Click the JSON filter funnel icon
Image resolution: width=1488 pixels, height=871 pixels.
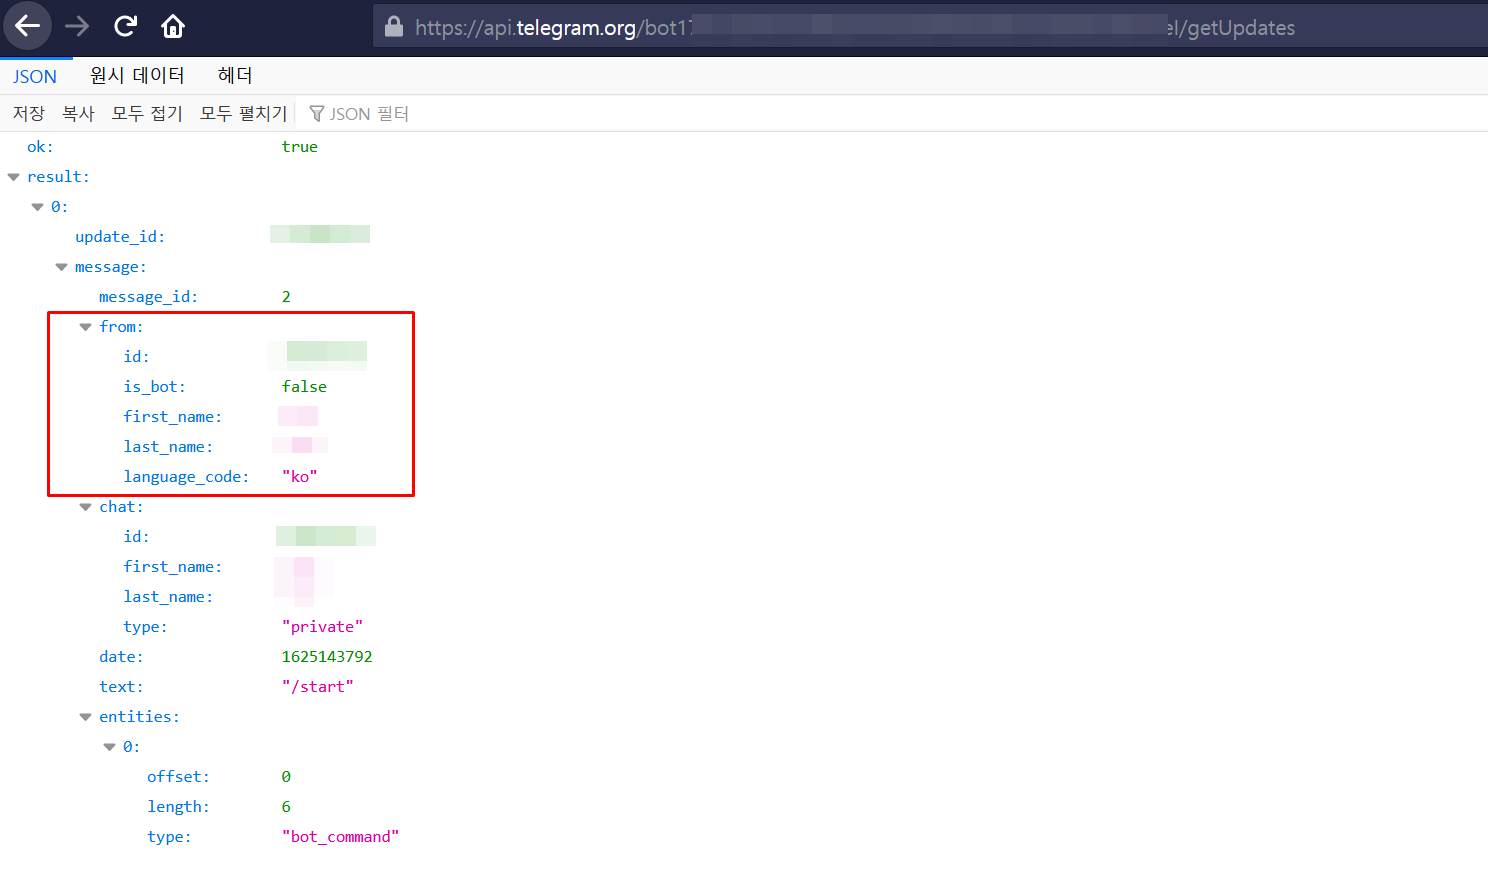click(x=316, y=114)
